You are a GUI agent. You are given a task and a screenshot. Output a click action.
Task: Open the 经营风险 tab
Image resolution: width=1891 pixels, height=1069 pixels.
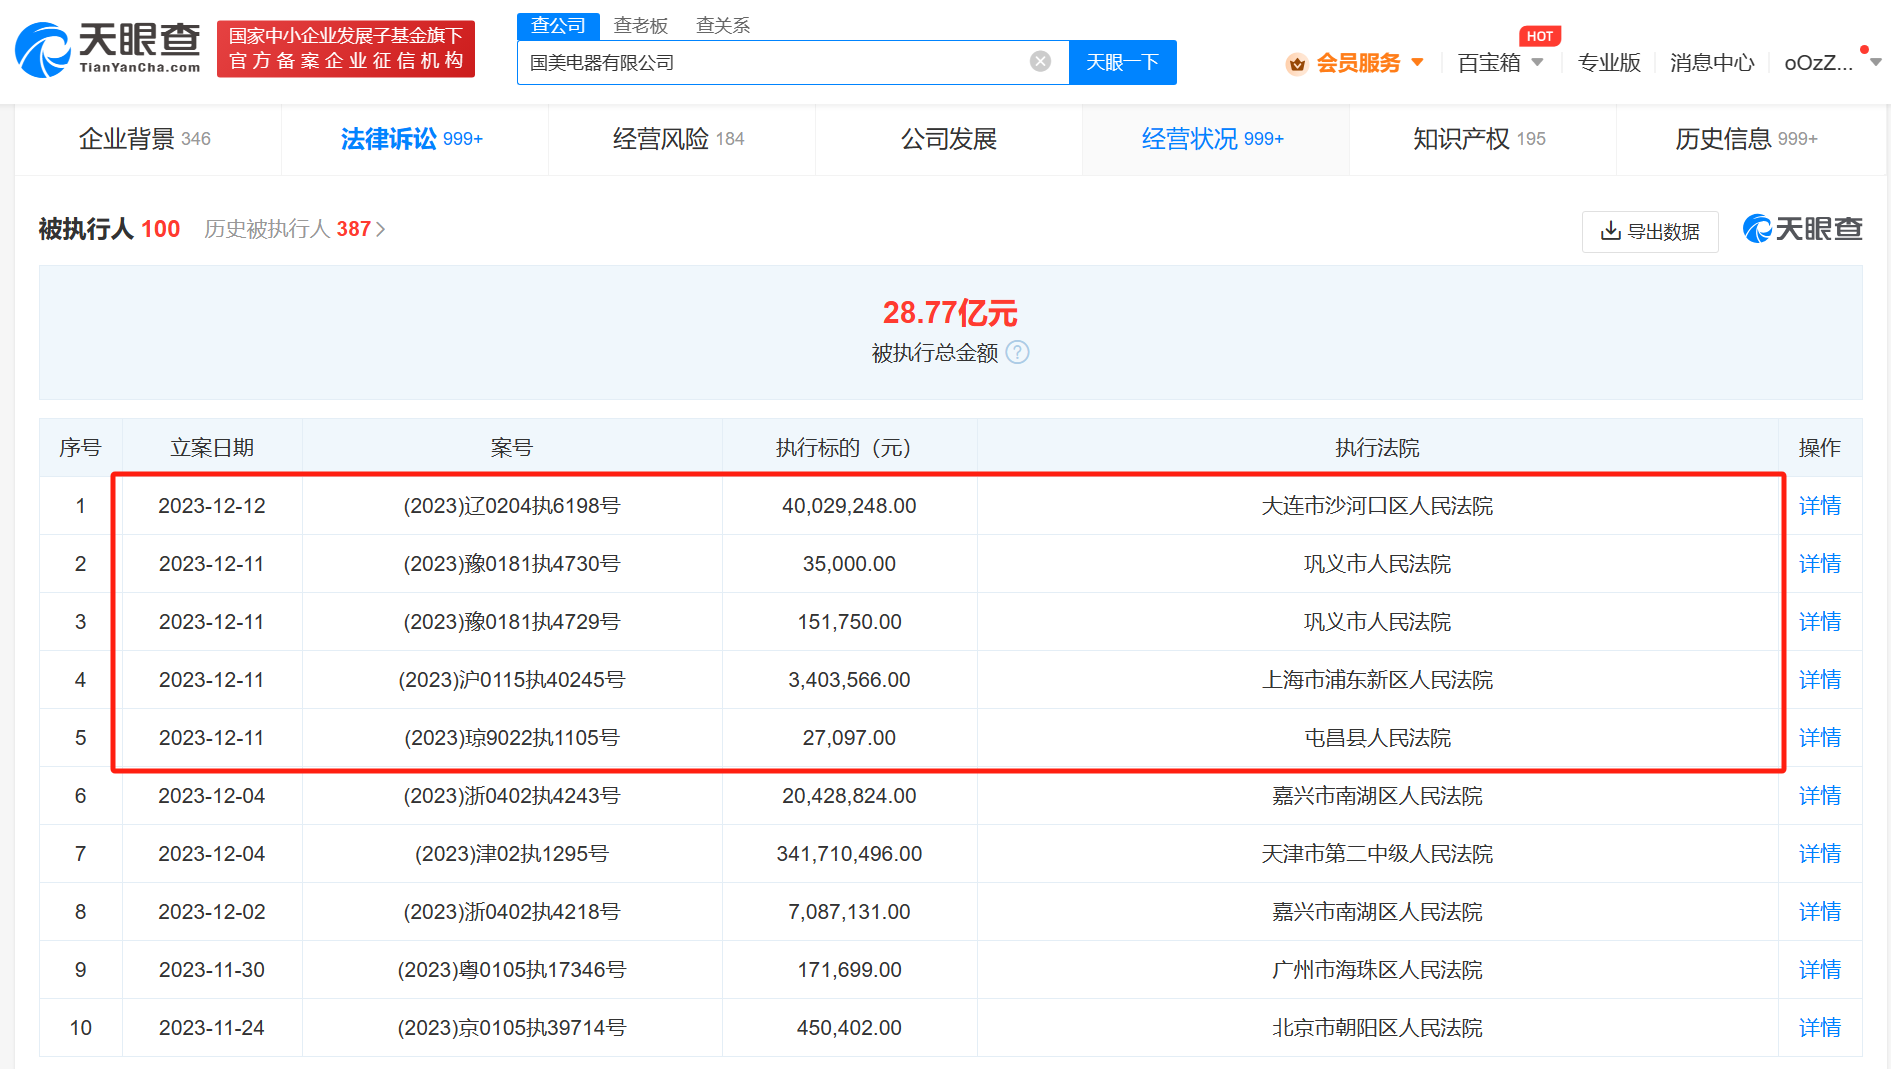678,139
